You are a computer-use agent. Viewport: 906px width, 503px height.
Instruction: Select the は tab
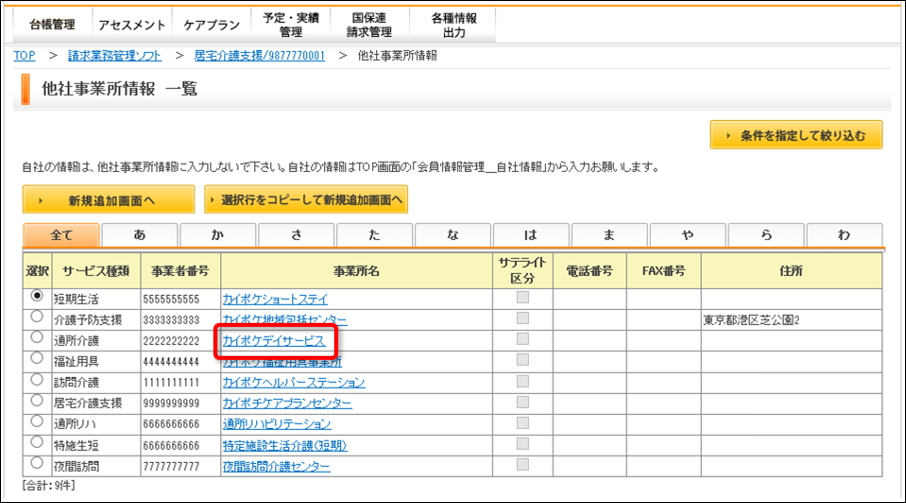tap(531, 235)
